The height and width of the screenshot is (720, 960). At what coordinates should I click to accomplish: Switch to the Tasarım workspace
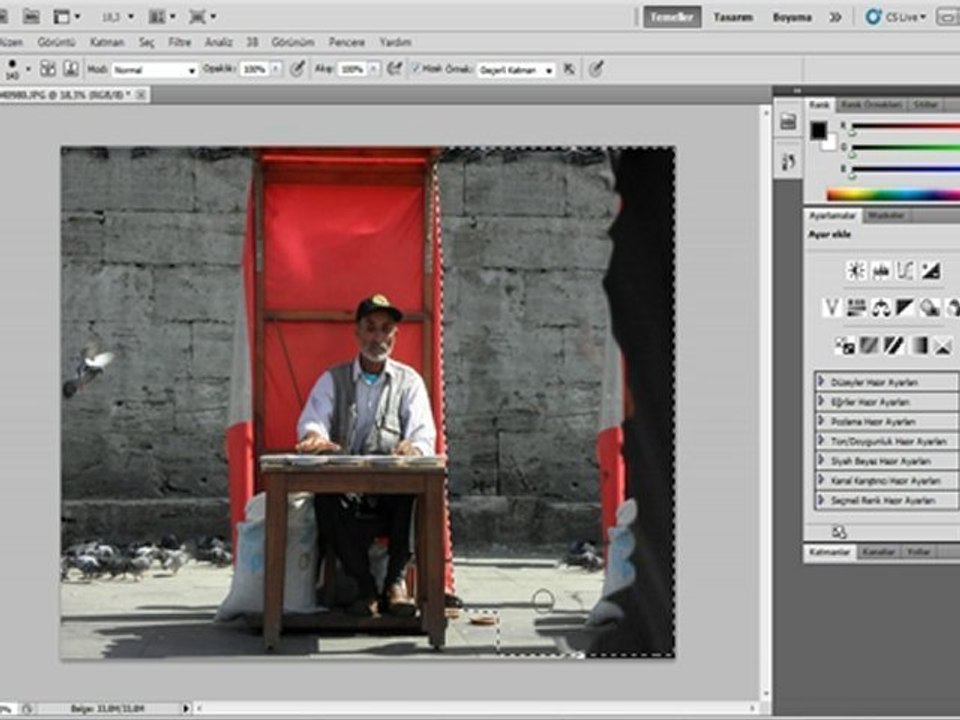pyautogui.click(x=733, y=17)
